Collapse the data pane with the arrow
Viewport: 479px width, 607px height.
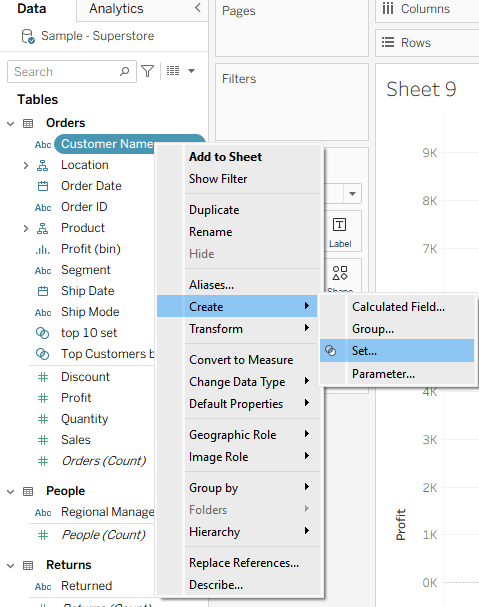(x=197, y=8)
